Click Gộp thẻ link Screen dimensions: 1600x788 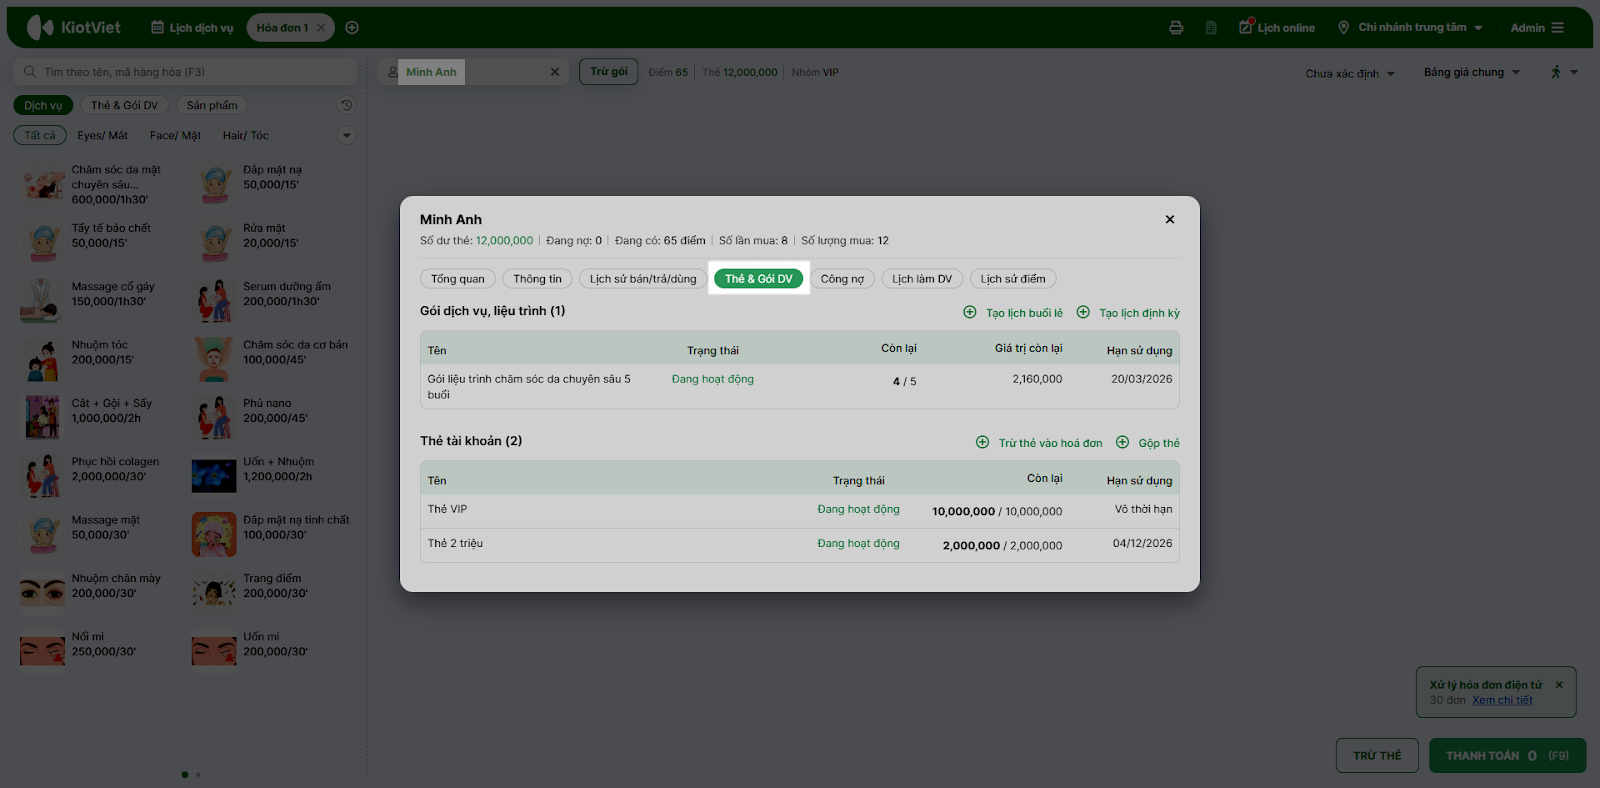pyautogui.click(x=1148, y=443)
